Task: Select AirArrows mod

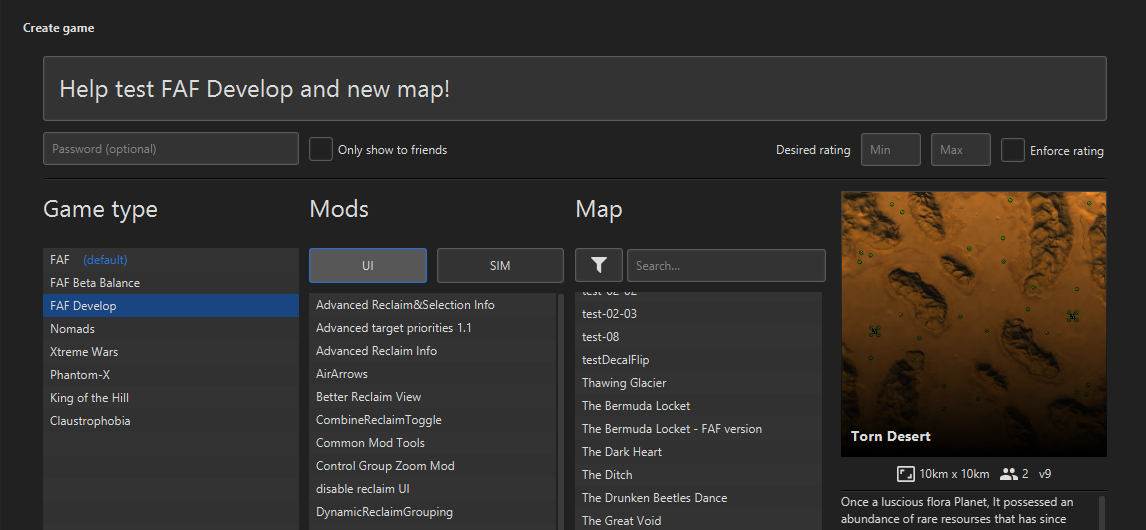Action: (x=433, y=374)
